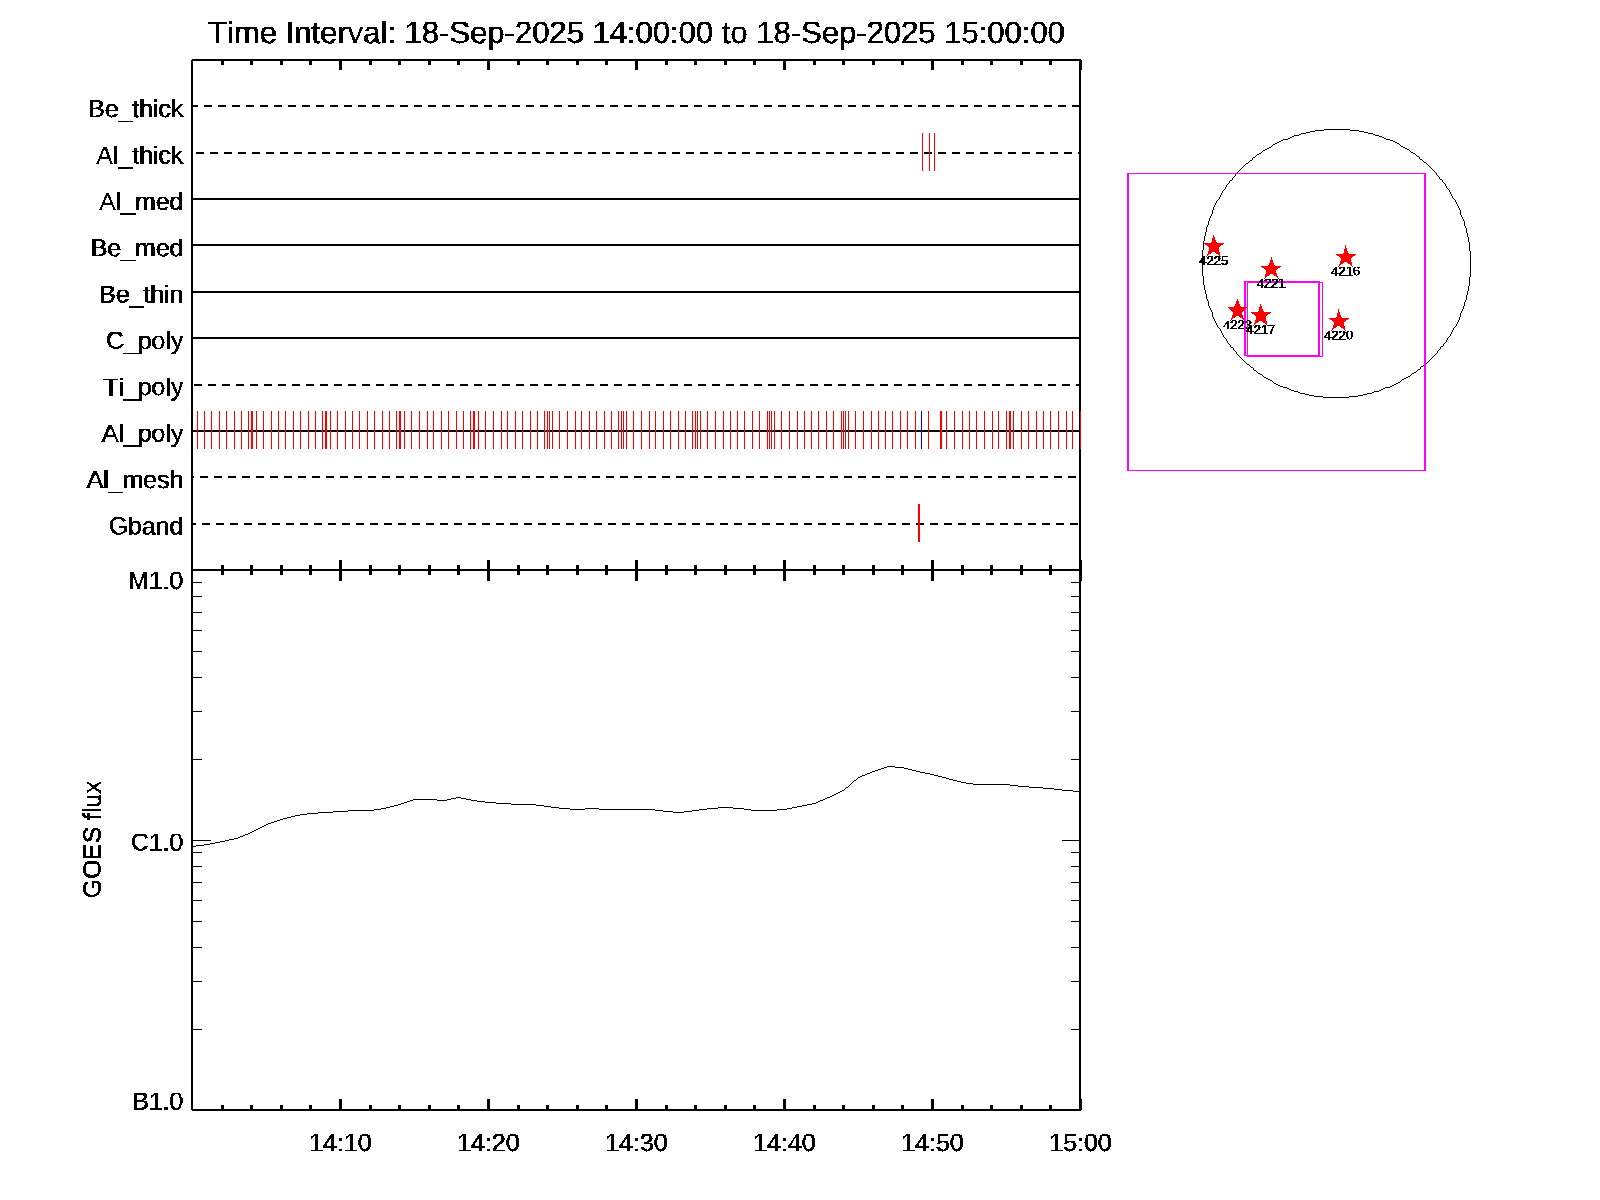Click the red star for region 4223

[1237, 310]
